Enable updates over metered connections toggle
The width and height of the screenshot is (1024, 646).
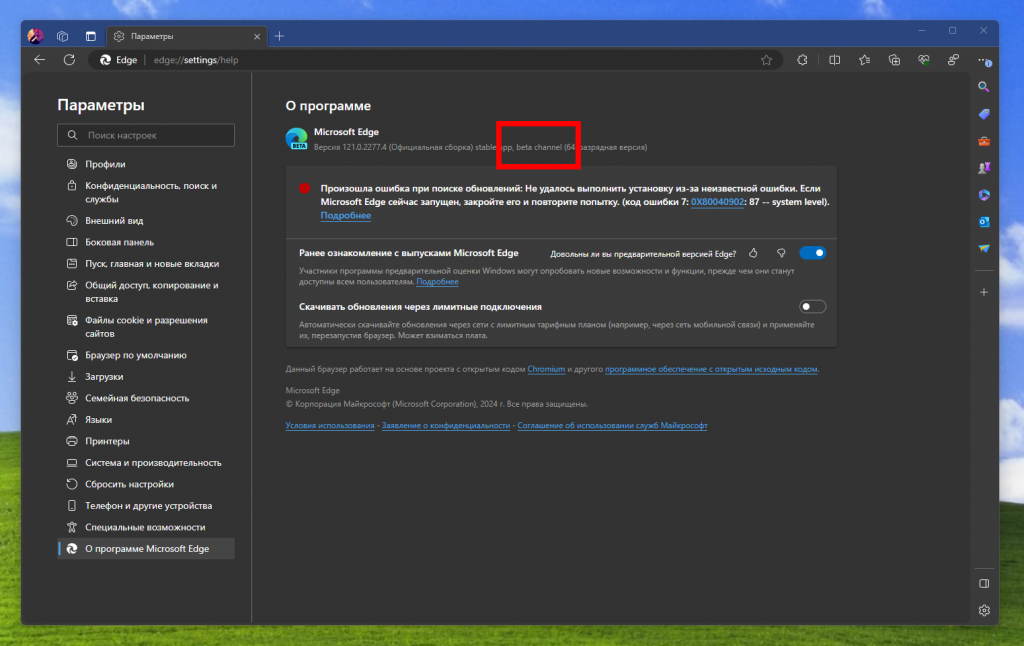tap(812, 307)
